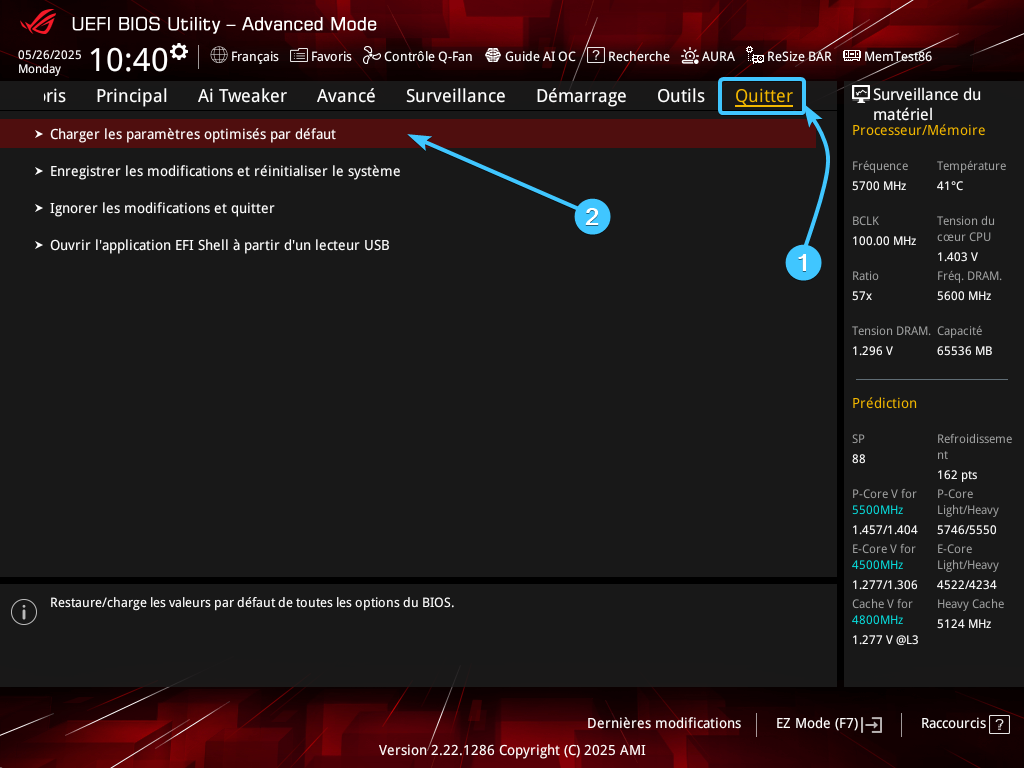
Task: Open the Raccourcis shortcuts button
Action: tap(965, 724)
